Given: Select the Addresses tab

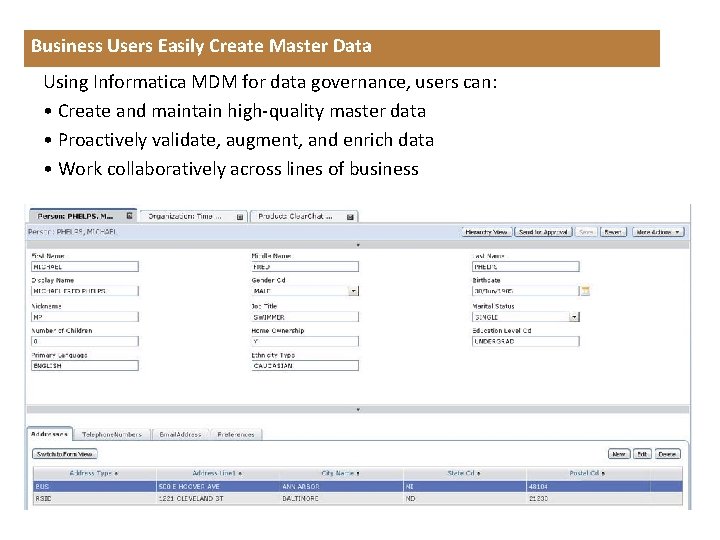Looking at the screenshot, I should click(x=50, y=434).
